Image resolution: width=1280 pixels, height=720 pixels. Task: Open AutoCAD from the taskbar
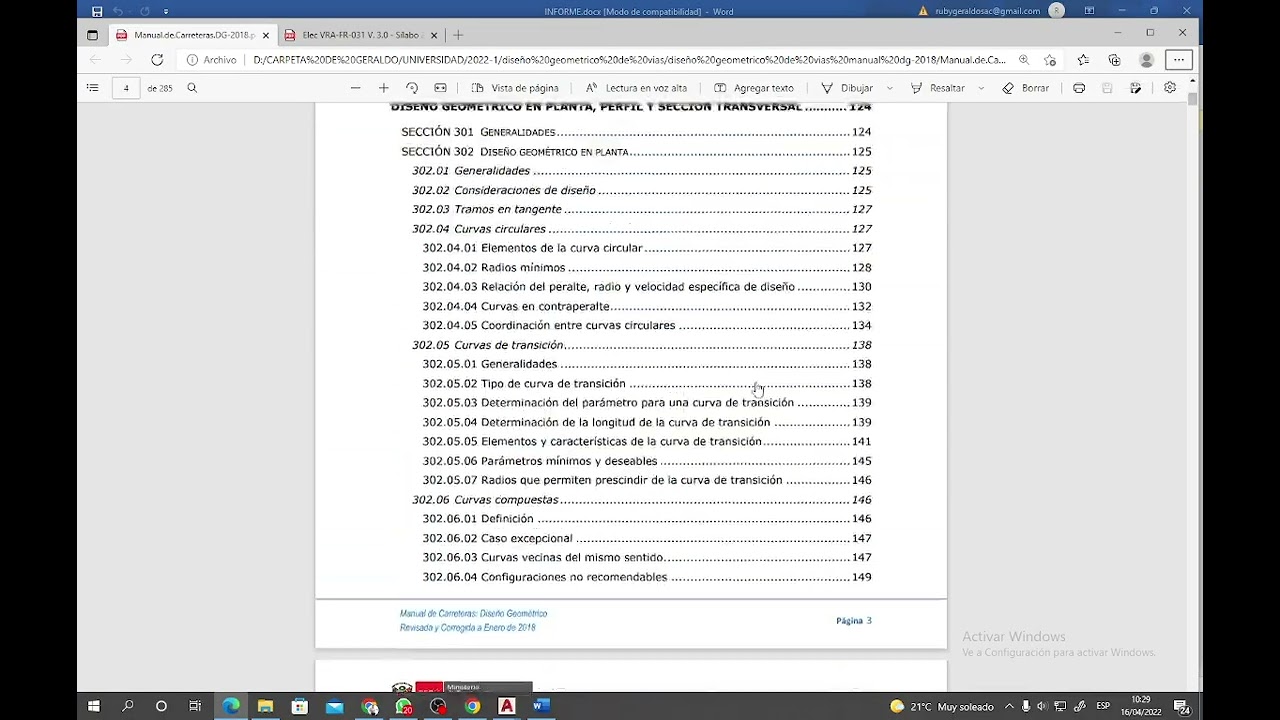tap(507, 706)
